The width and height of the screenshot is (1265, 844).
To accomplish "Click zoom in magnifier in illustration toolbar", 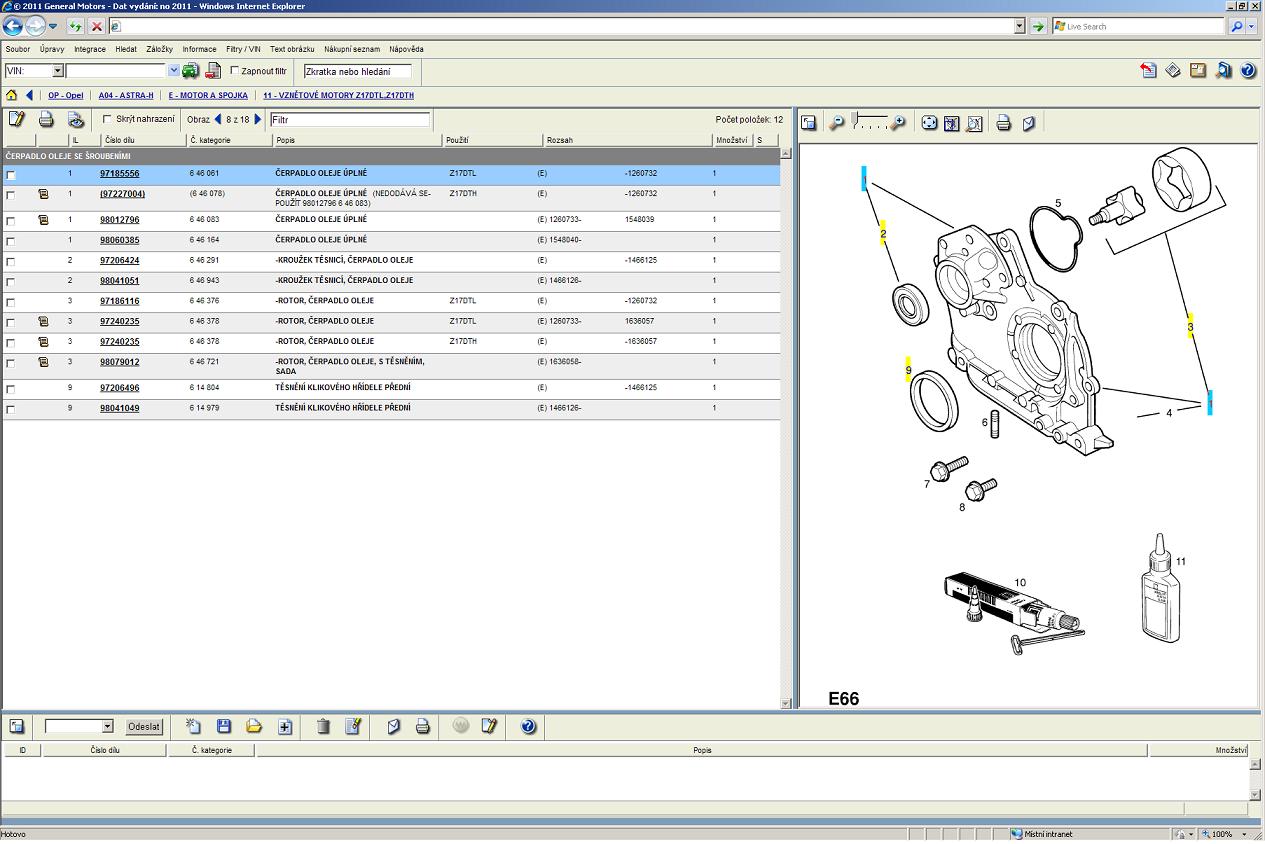I will click(x=898, y=123).
